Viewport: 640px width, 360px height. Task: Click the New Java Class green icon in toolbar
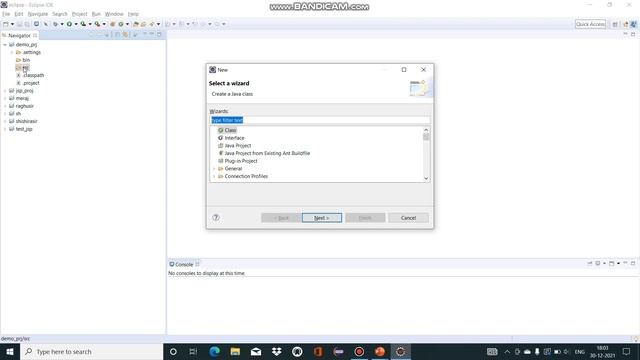[x=121, y=24]
